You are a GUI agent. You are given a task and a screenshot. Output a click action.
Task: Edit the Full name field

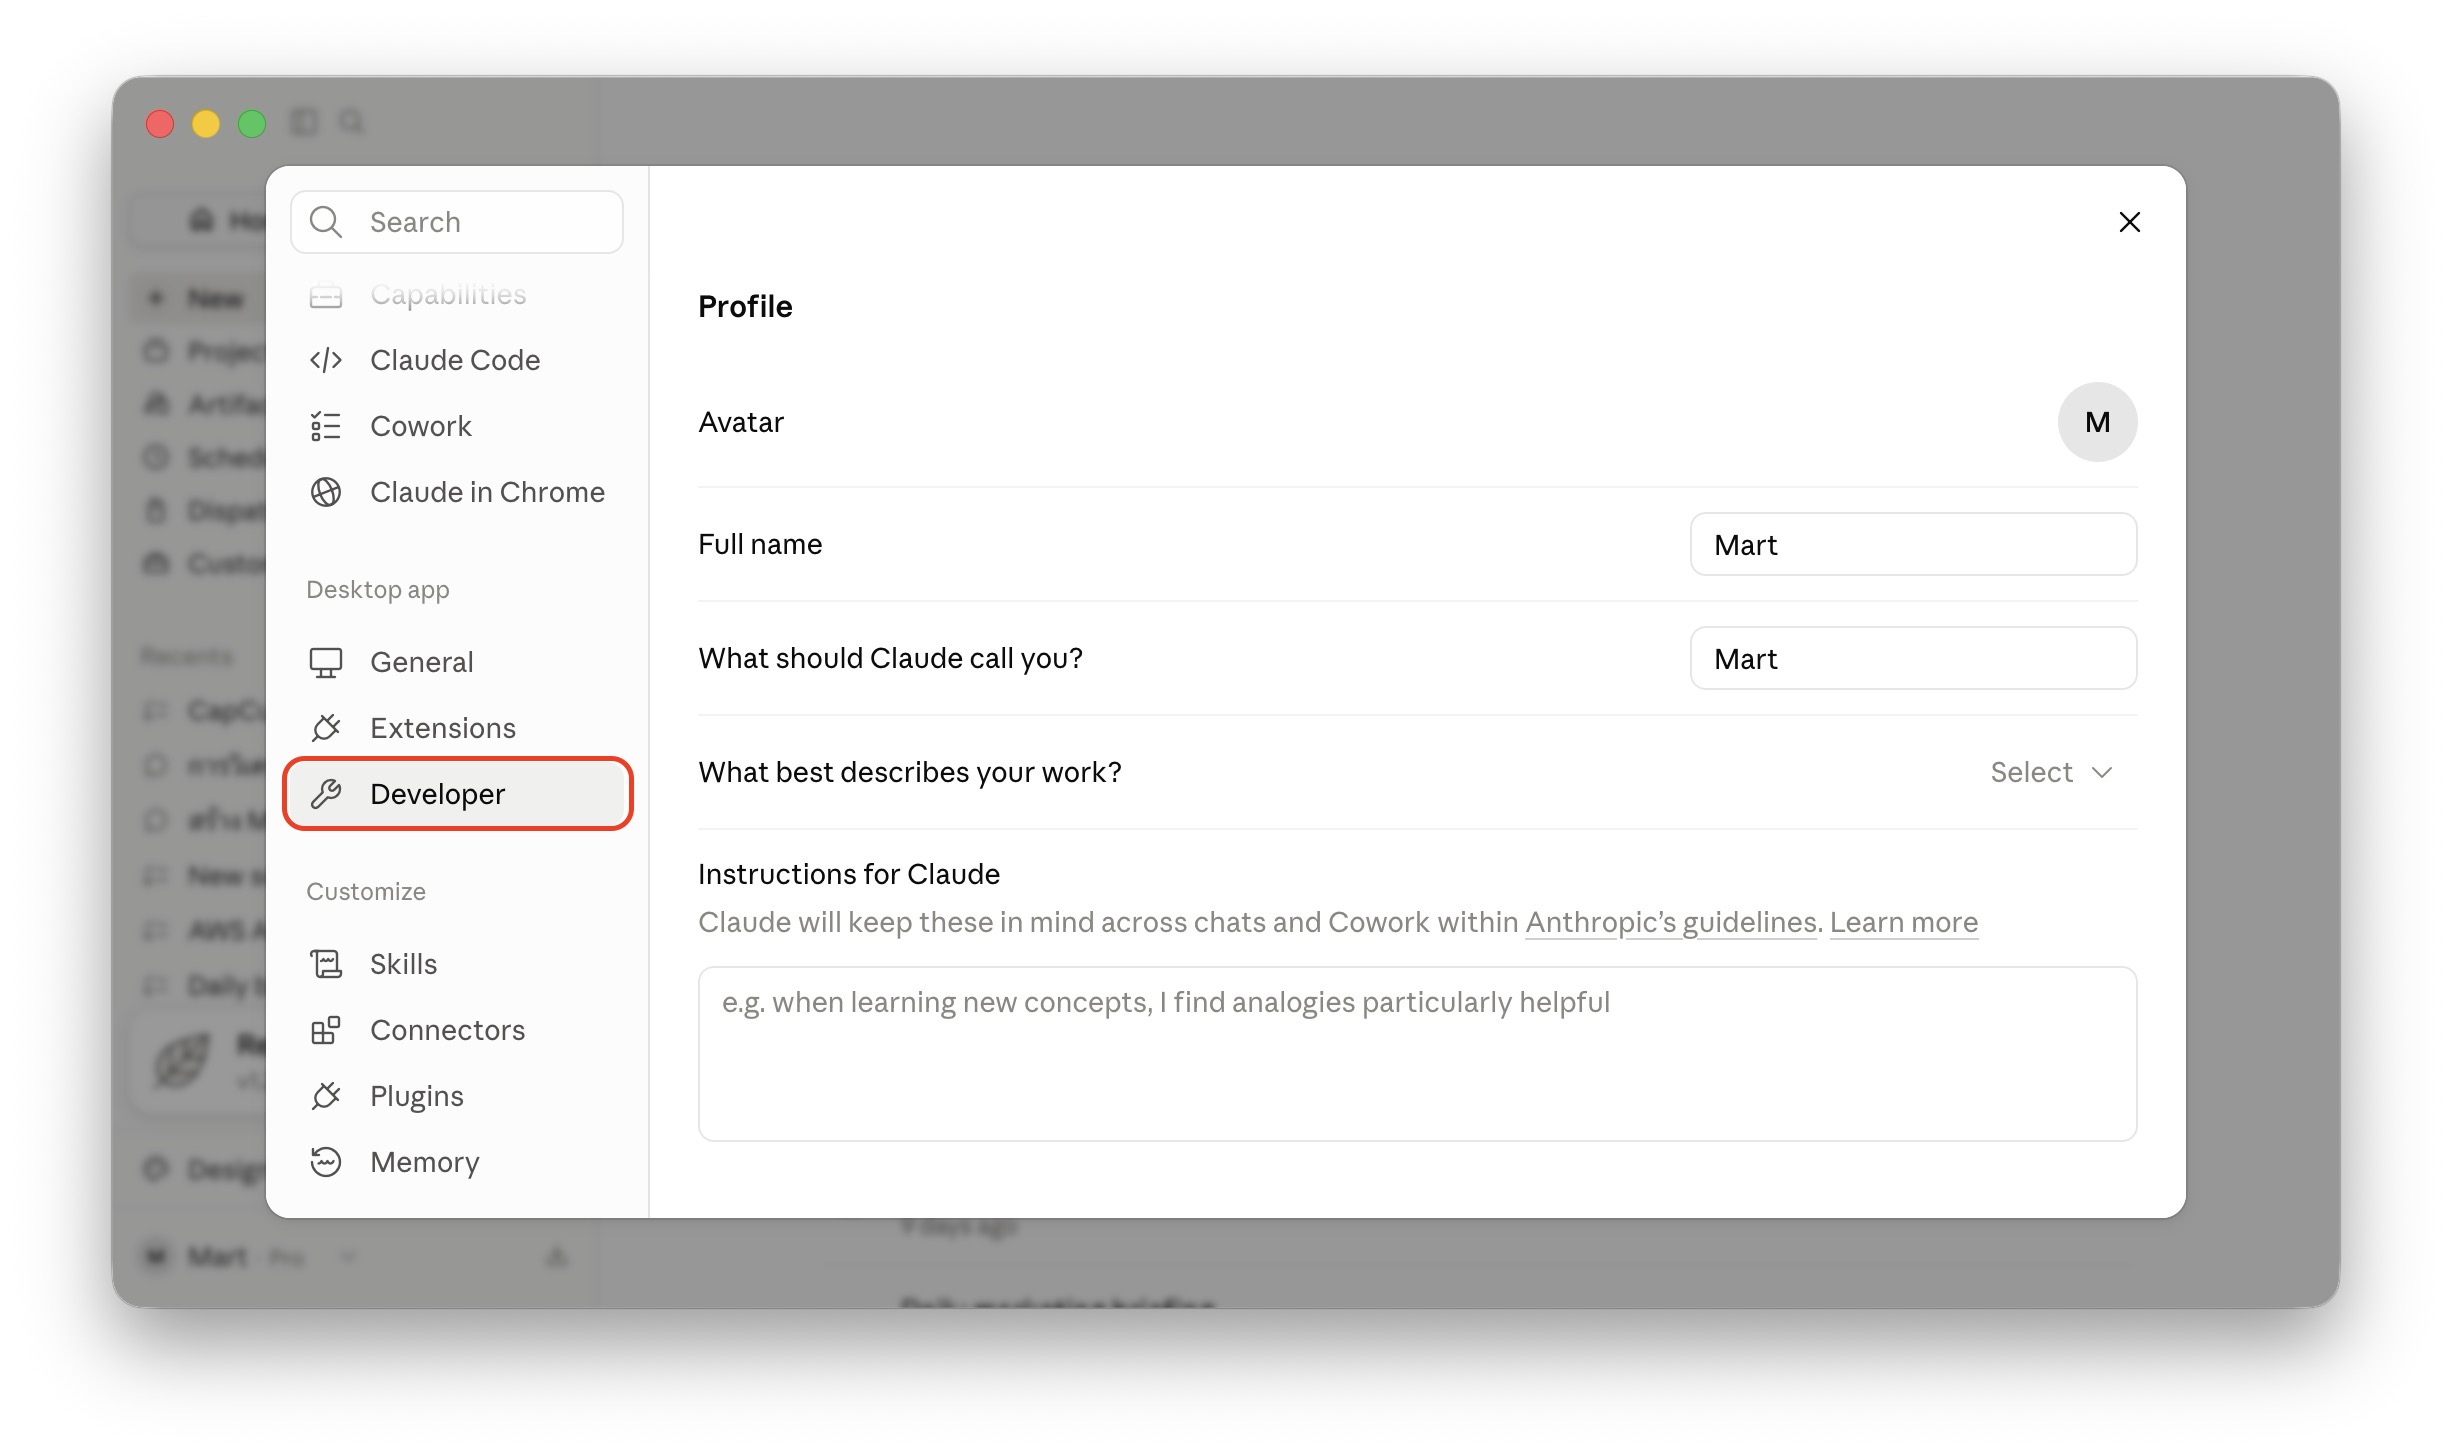tap(1913, 544)
